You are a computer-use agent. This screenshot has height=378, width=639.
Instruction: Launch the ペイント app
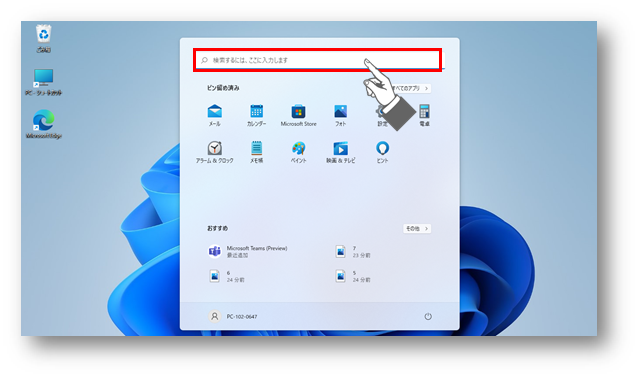tap(298, 152)
